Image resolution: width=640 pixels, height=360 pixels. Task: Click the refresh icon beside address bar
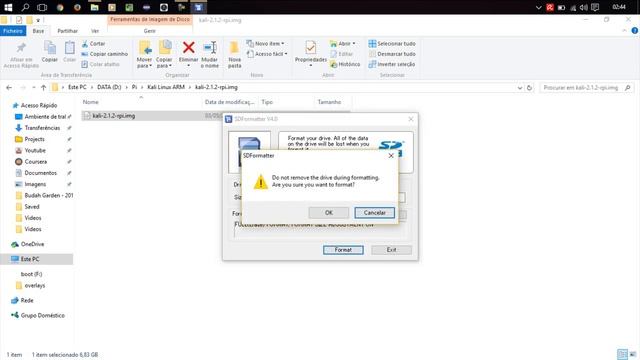click(529, 88)
